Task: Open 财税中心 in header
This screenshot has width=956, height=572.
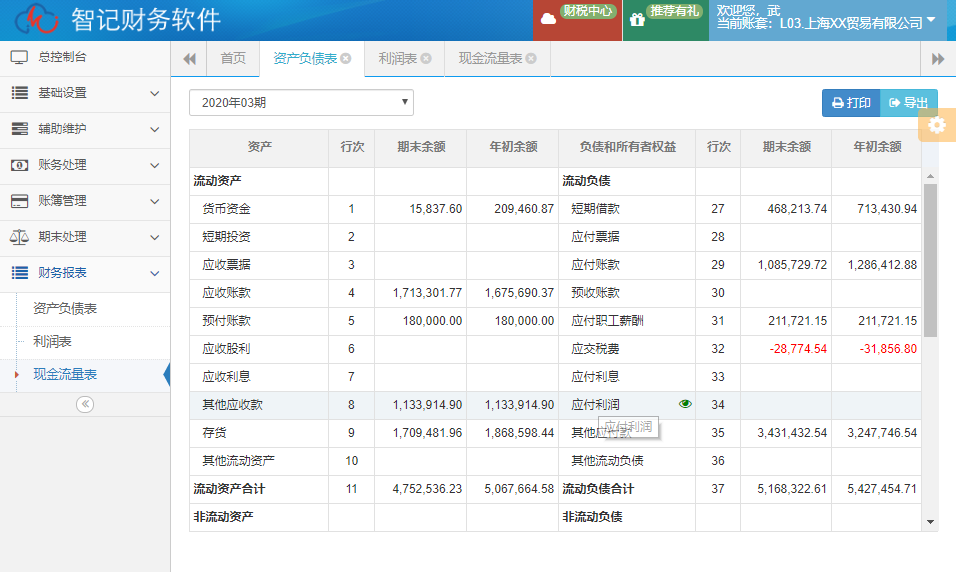Action: coord(577,20)
